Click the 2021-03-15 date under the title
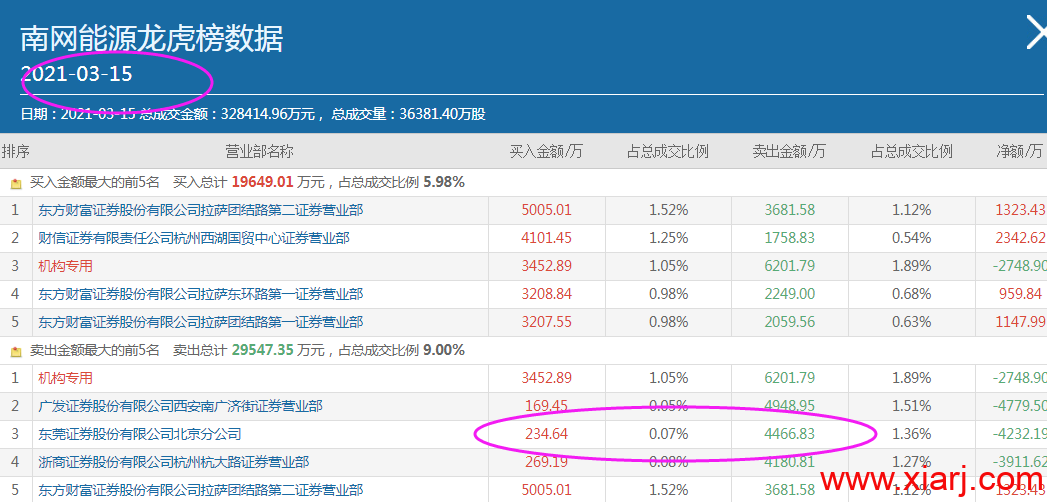1047x502 pixels. [x=76, y=74]
